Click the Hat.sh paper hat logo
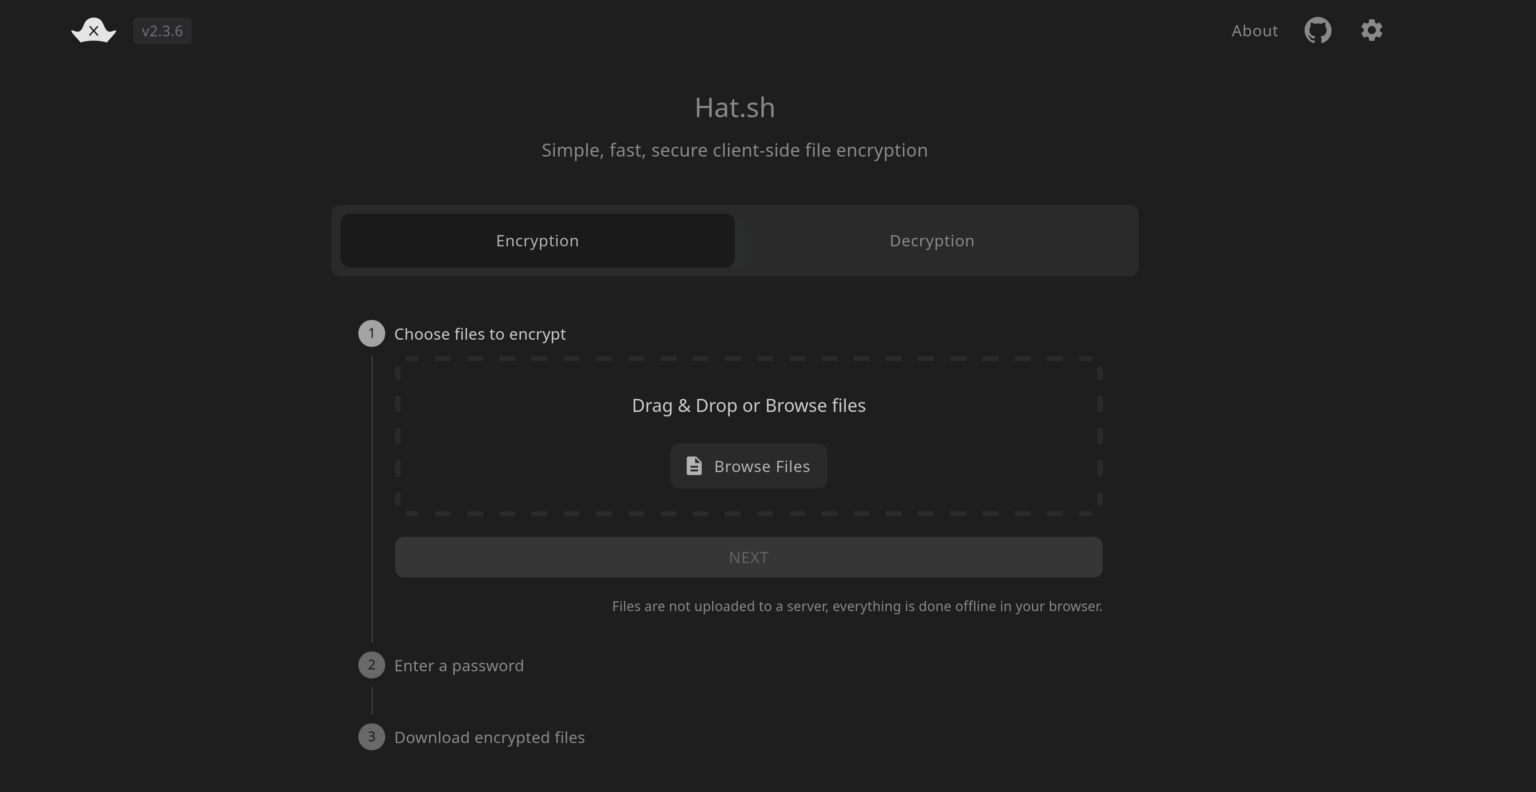The image size is (1536, 792). [92, 30]
